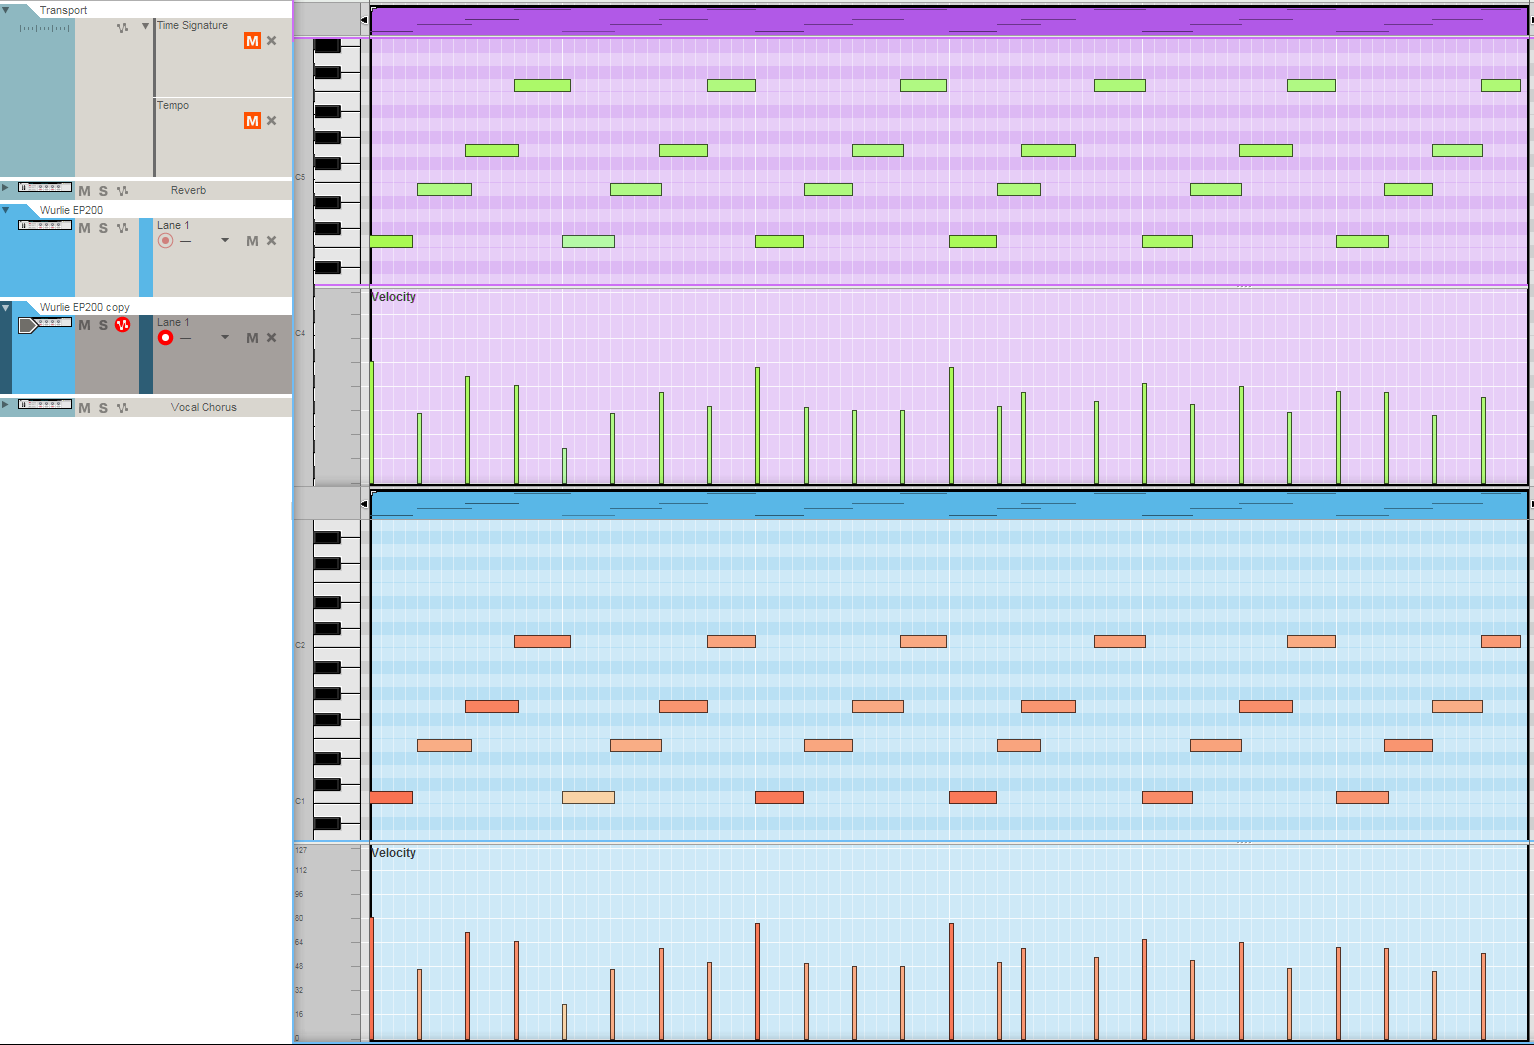Mute Lane 1 of Wurlie EP200

coord(252,241)
